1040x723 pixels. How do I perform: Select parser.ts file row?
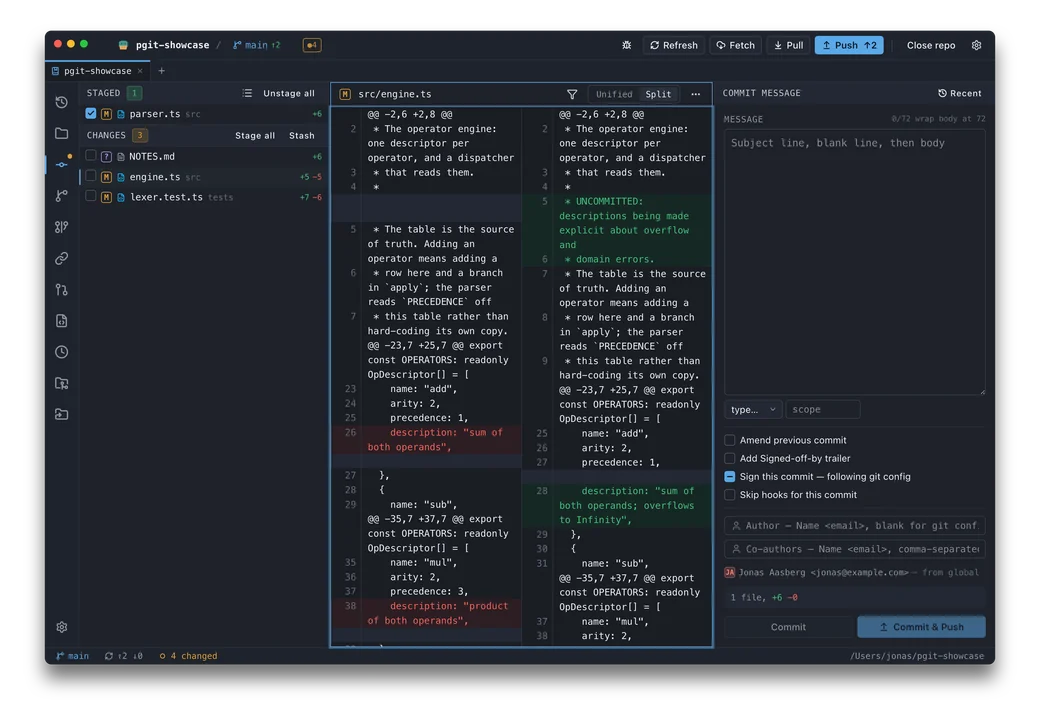click(203, 114)
